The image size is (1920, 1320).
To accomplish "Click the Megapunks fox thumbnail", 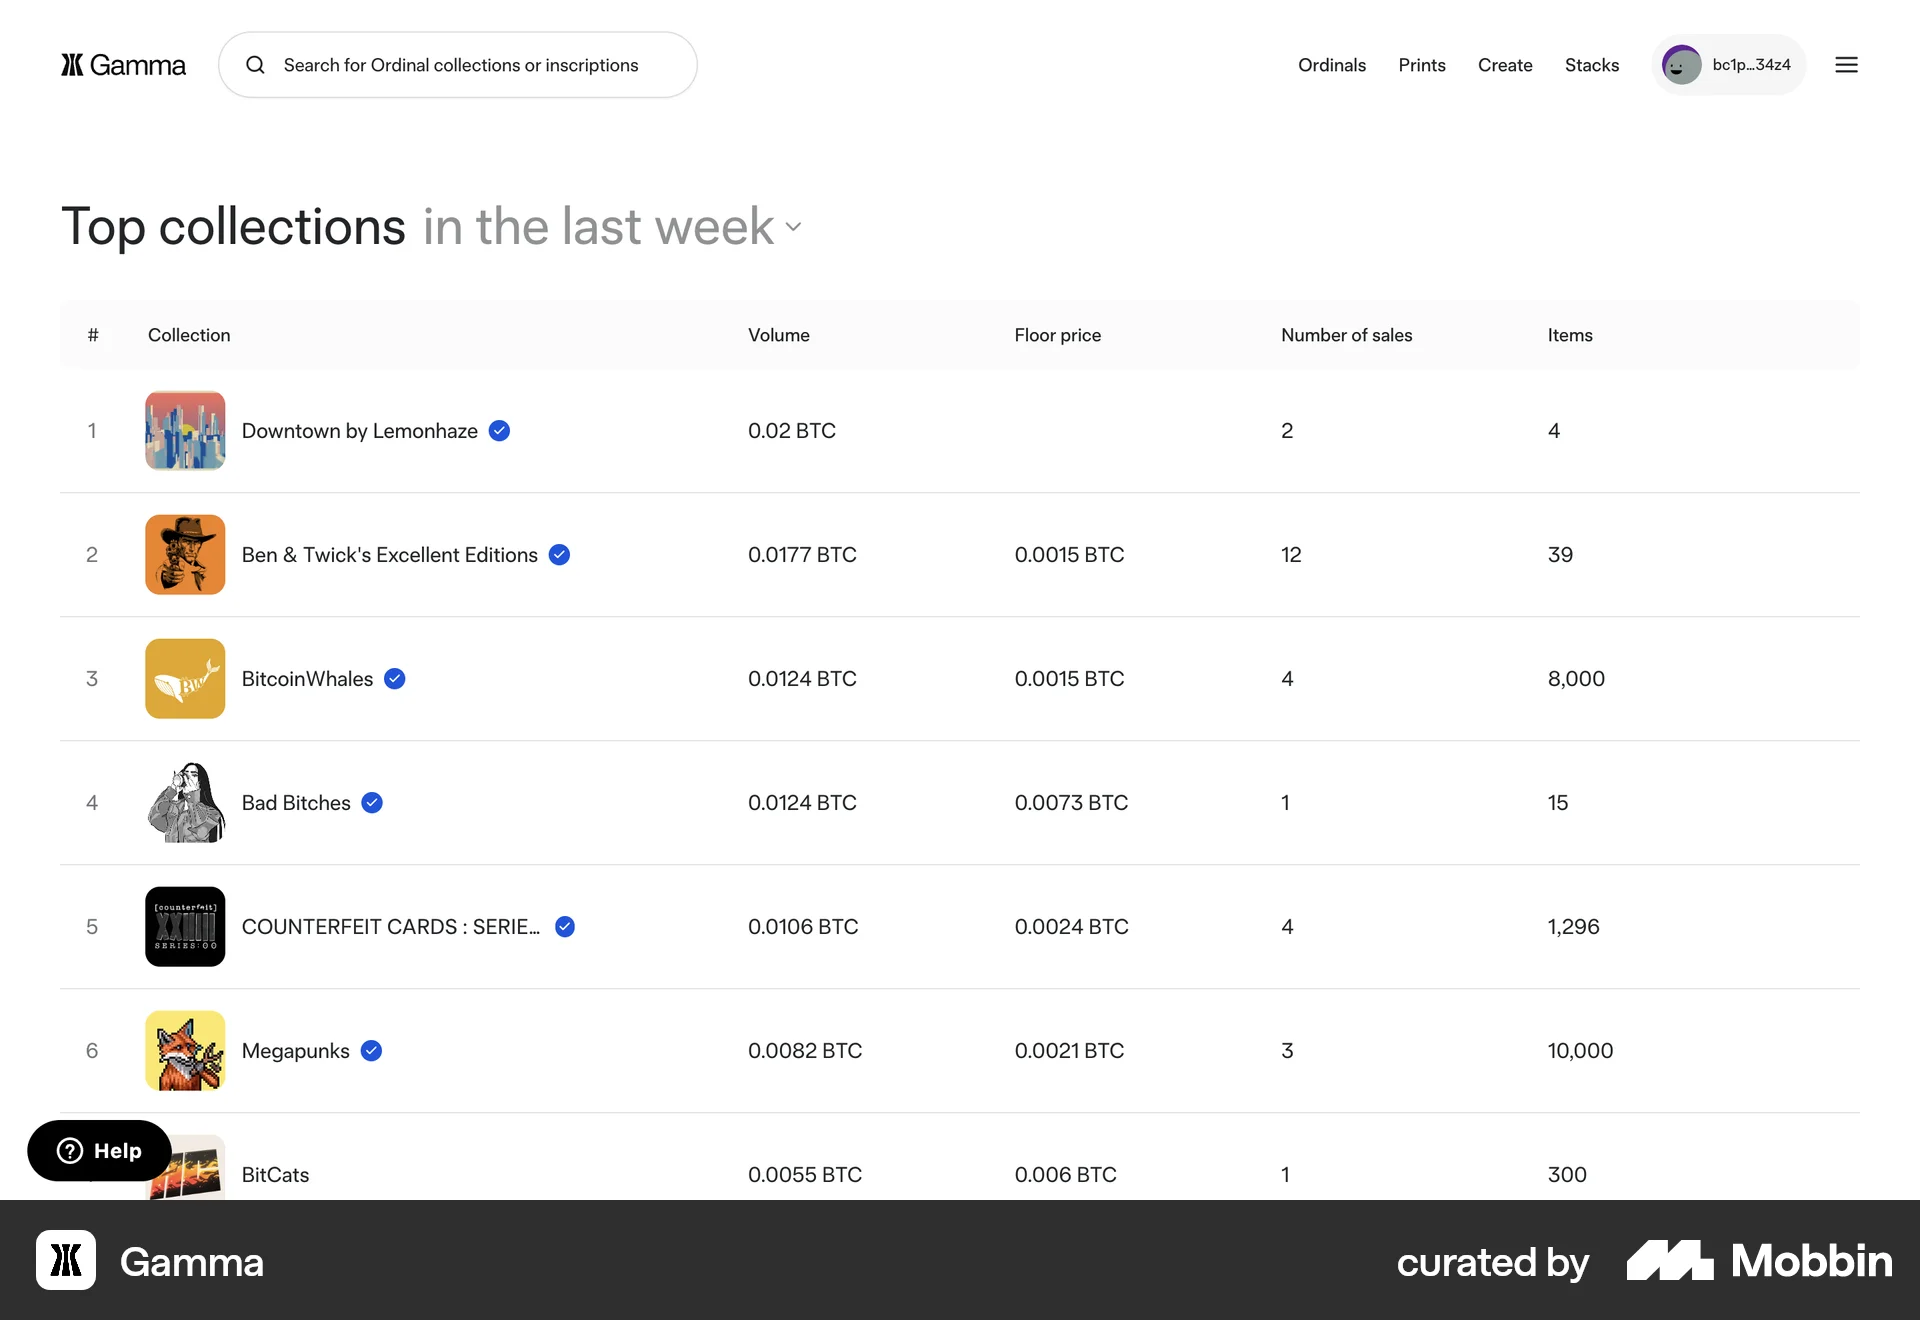I will 185,1051.
